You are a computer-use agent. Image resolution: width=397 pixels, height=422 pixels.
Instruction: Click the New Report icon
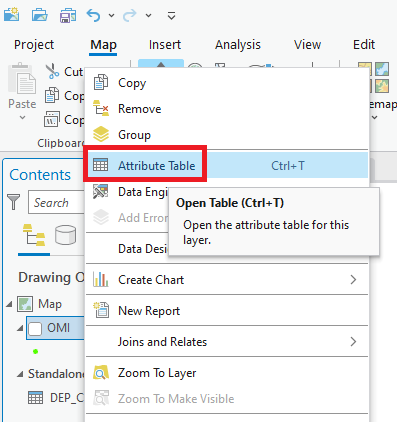101,310
